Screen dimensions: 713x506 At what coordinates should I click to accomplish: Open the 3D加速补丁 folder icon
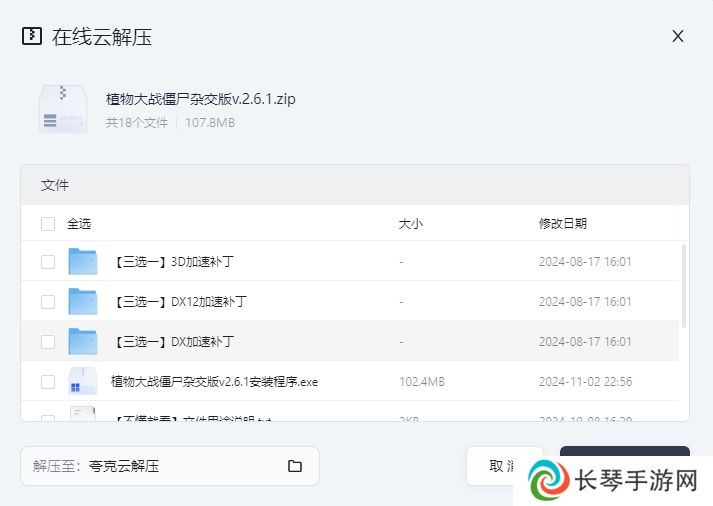[x=83, y=261]
